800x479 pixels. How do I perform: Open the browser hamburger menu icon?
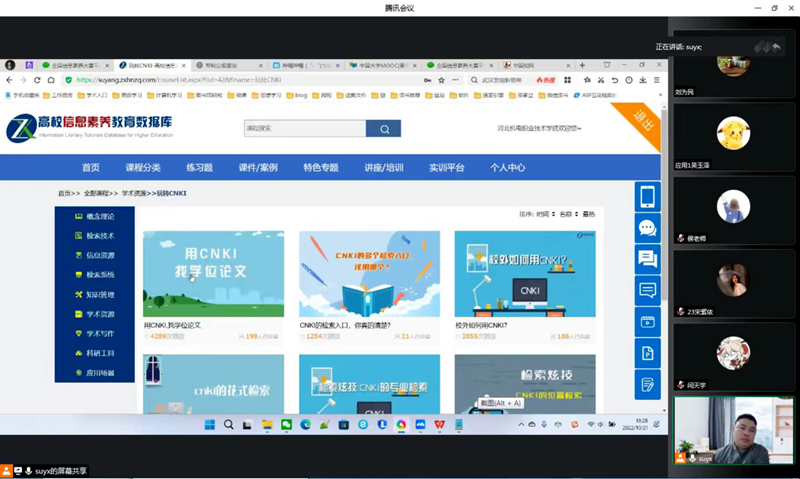[x=657, y=80]
